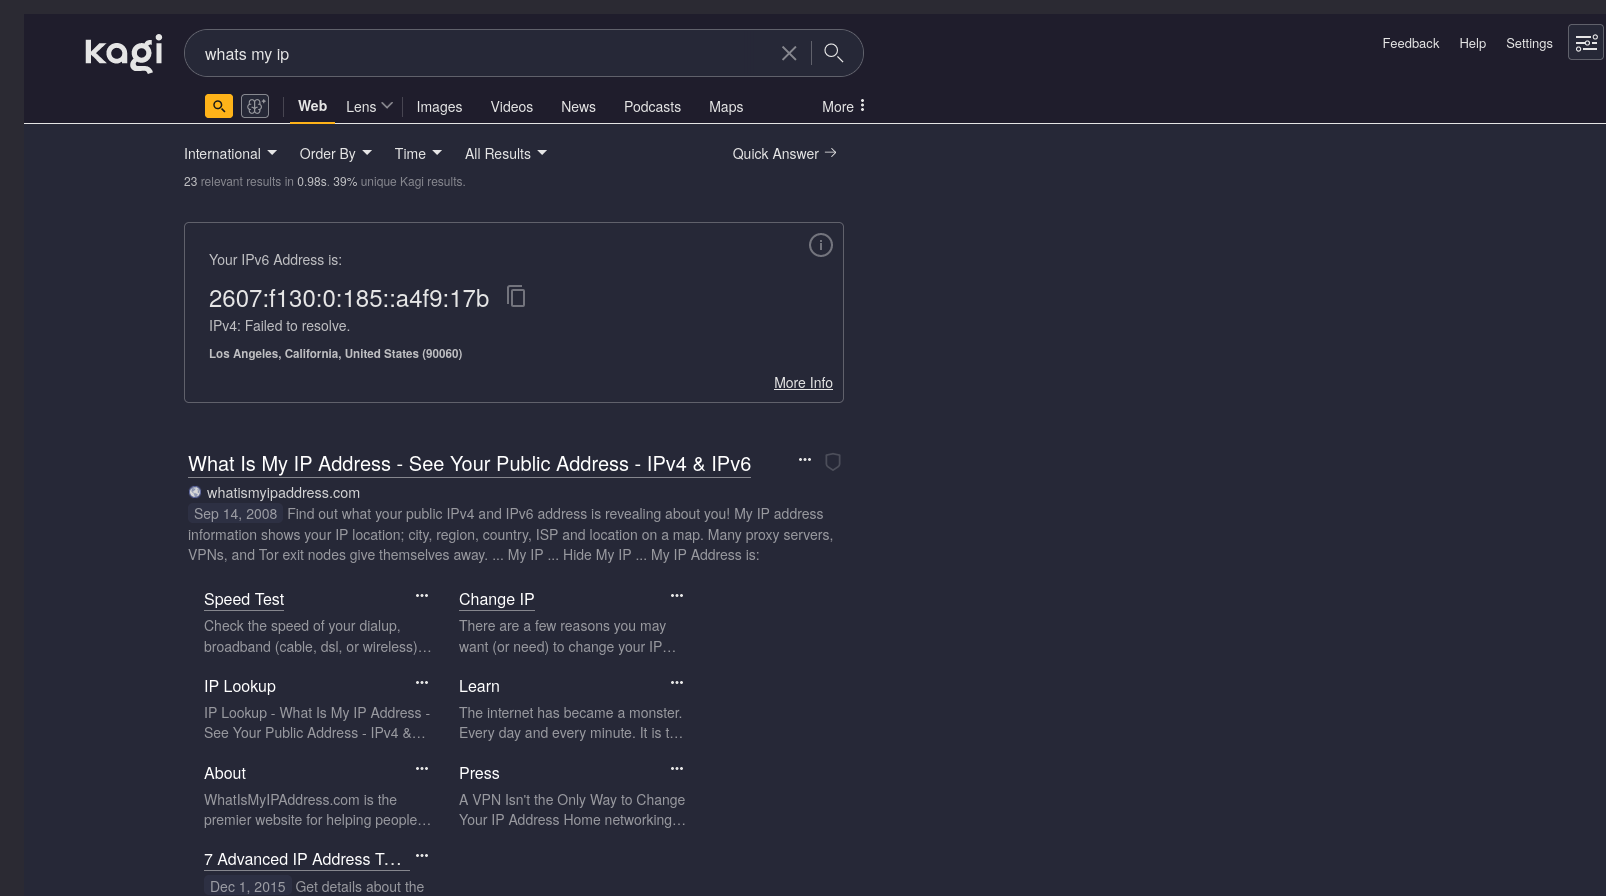1606x896 pixels.
Task: Open the Order By dropdown
Action: (335, 154)
